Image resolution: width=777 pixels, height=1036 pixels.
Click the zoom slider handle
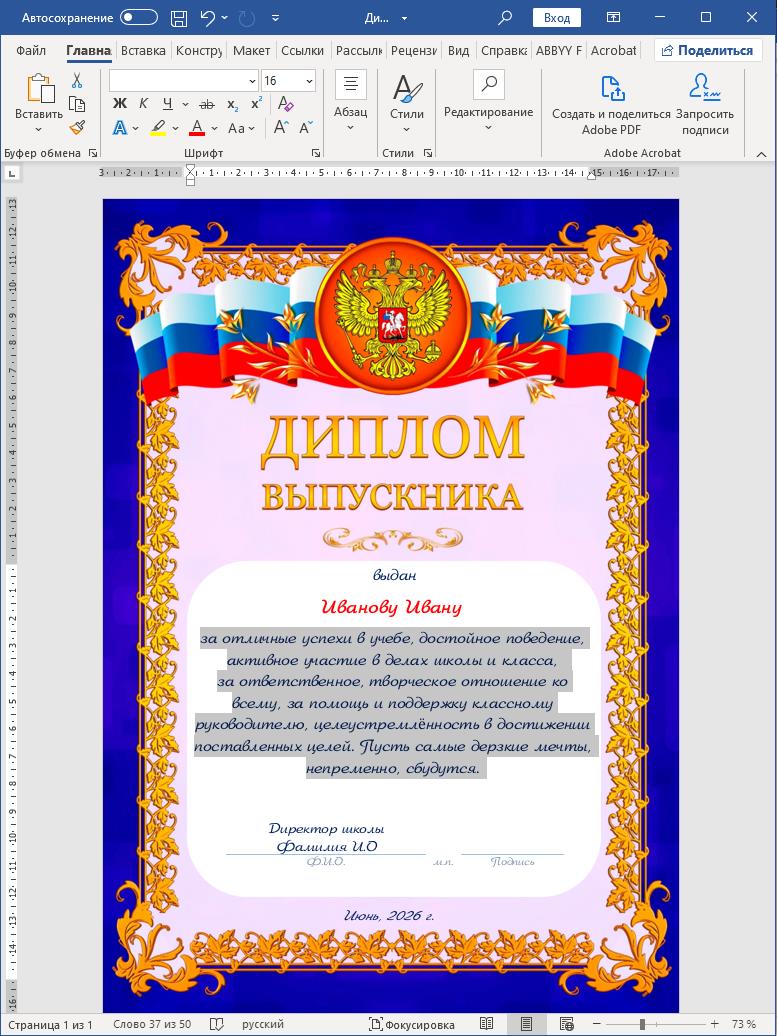click(642, 1024)
